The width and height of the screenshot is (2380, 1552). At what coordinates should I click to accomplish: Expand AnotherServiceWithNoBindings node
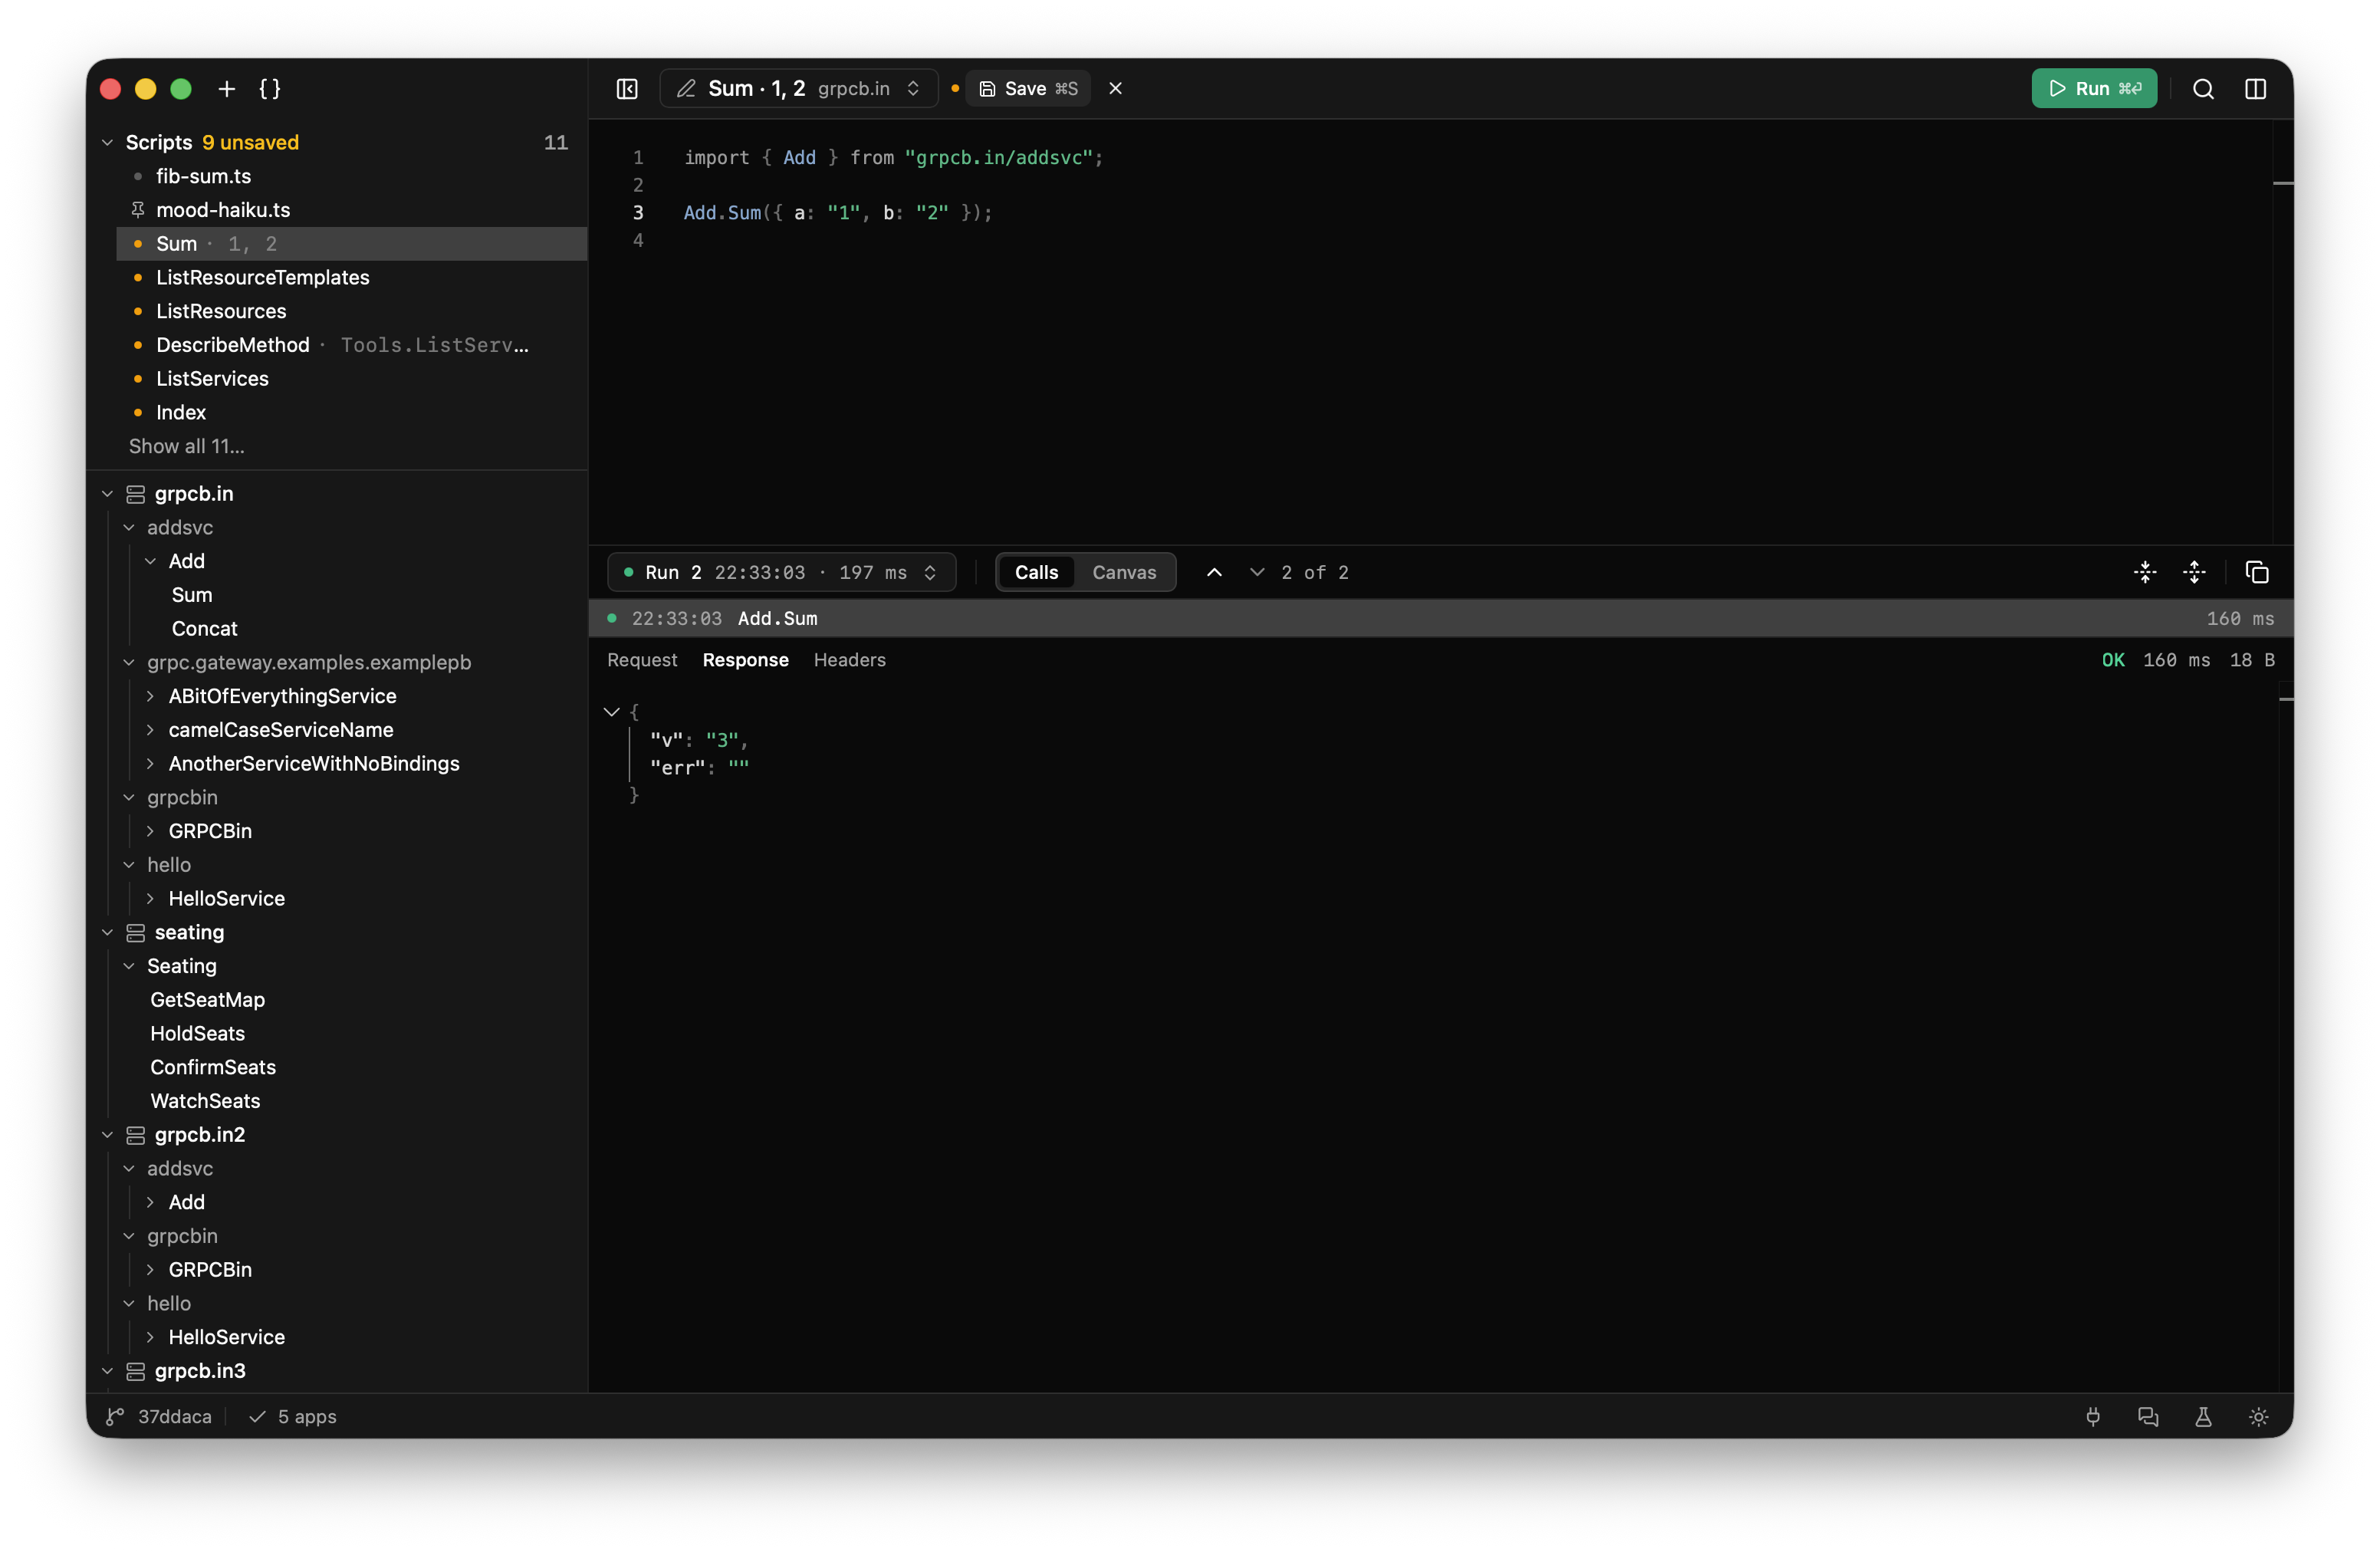(150, 764)
